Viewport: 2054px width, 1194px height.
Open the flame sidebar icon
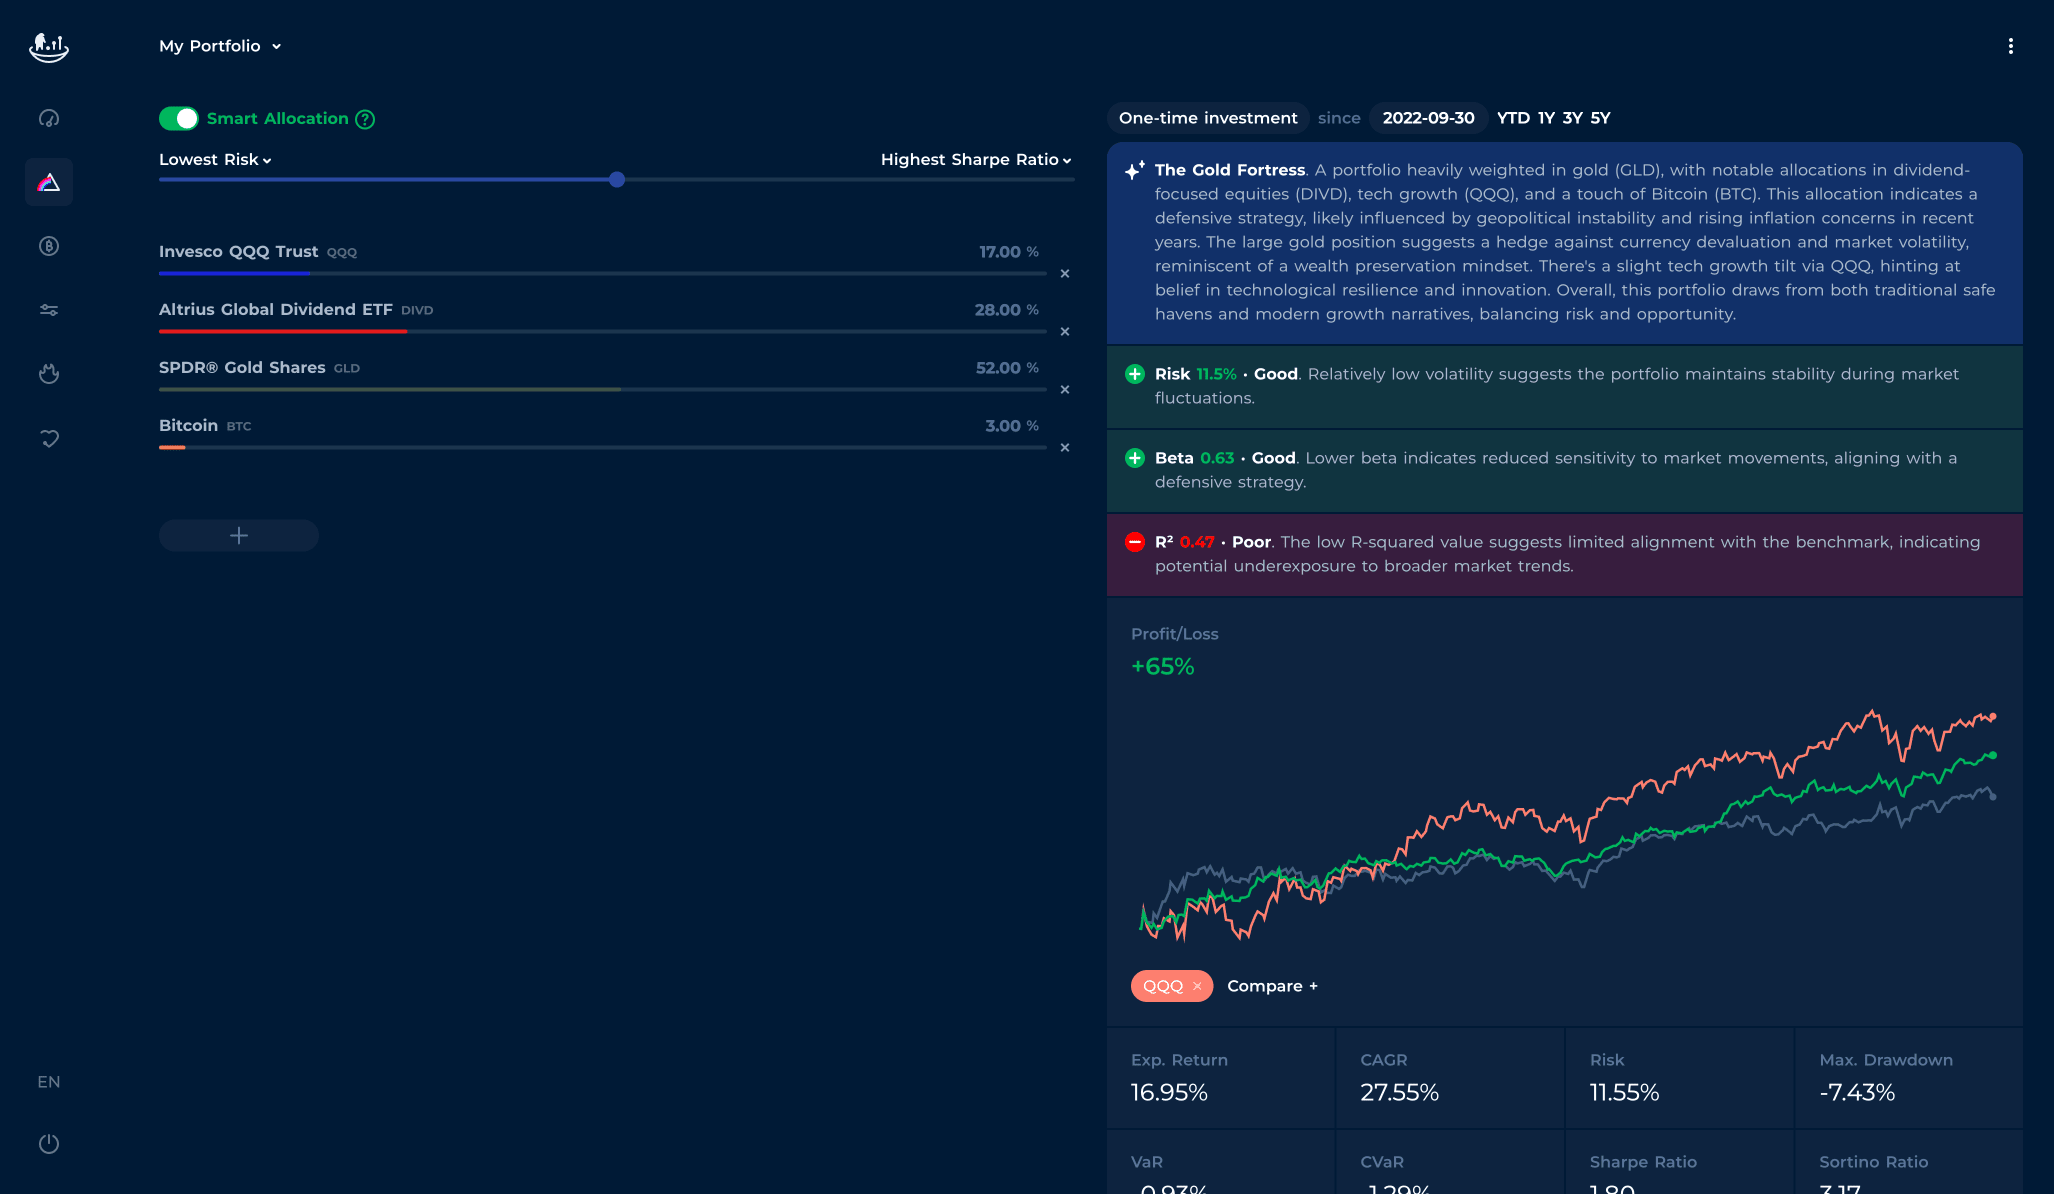pyautogui.click(x=49, y=374)
